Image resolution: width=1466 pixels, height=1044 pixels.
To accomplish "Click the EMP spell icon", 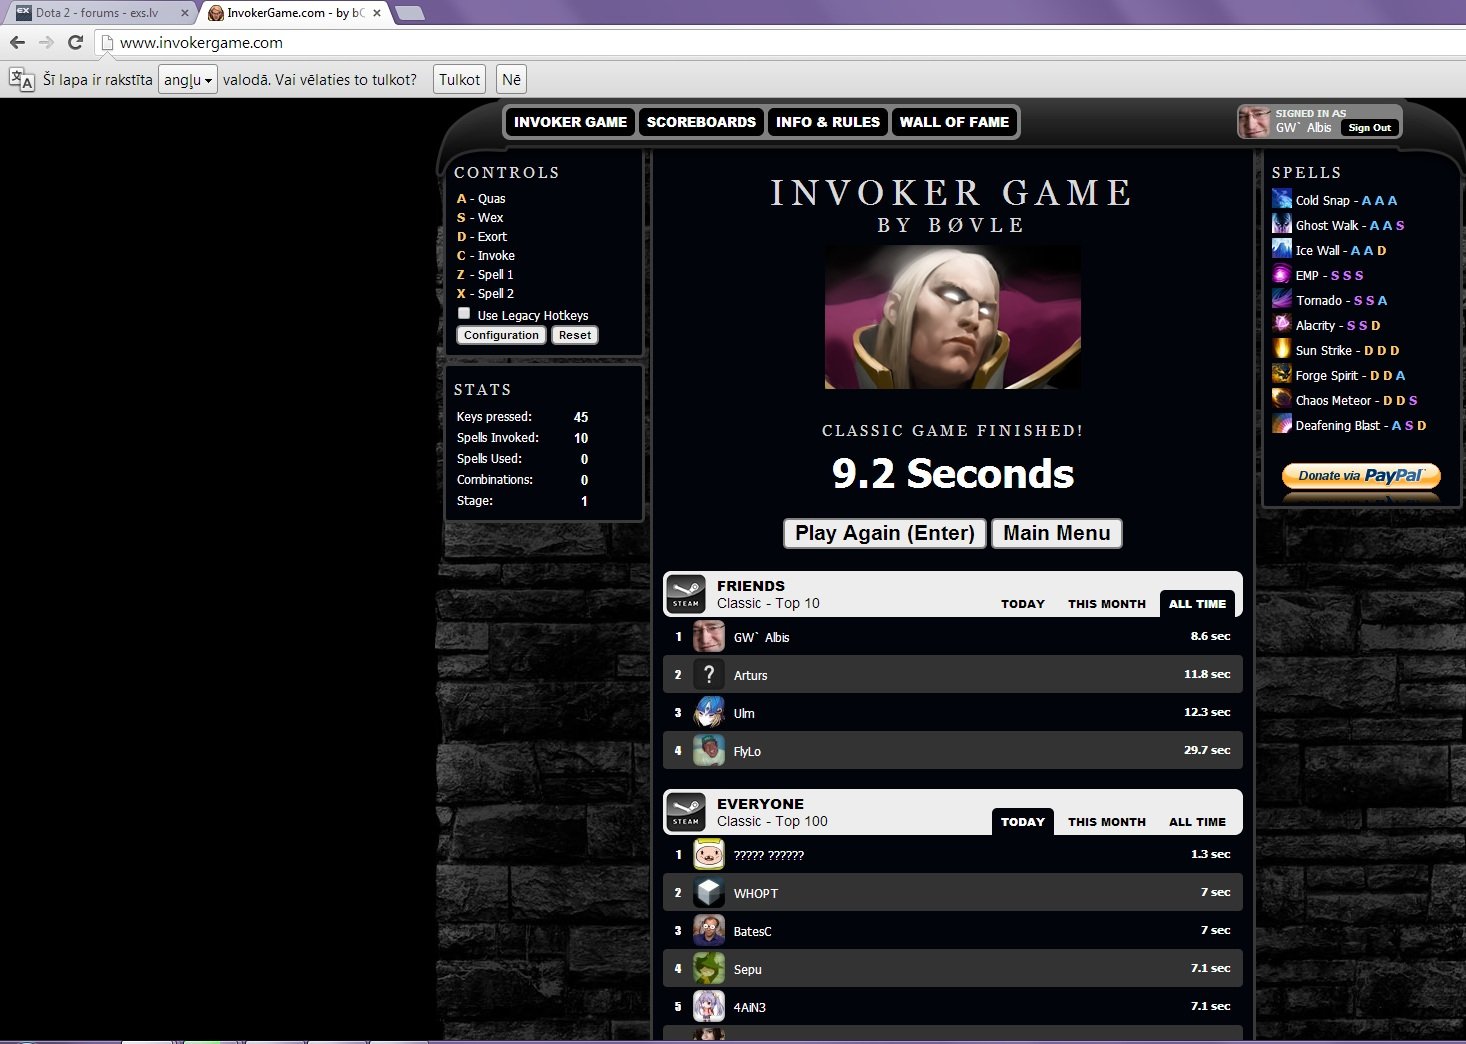I will (x=1281, y=274).
